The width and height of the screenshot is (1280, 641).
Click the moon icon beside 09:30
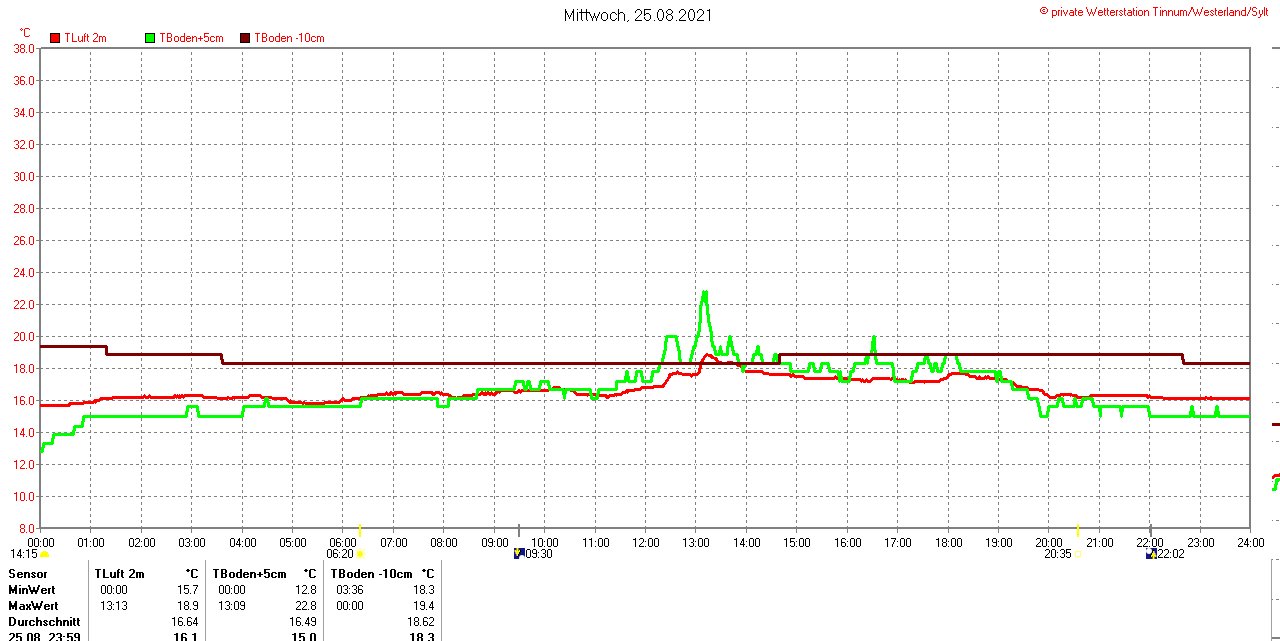518,553
